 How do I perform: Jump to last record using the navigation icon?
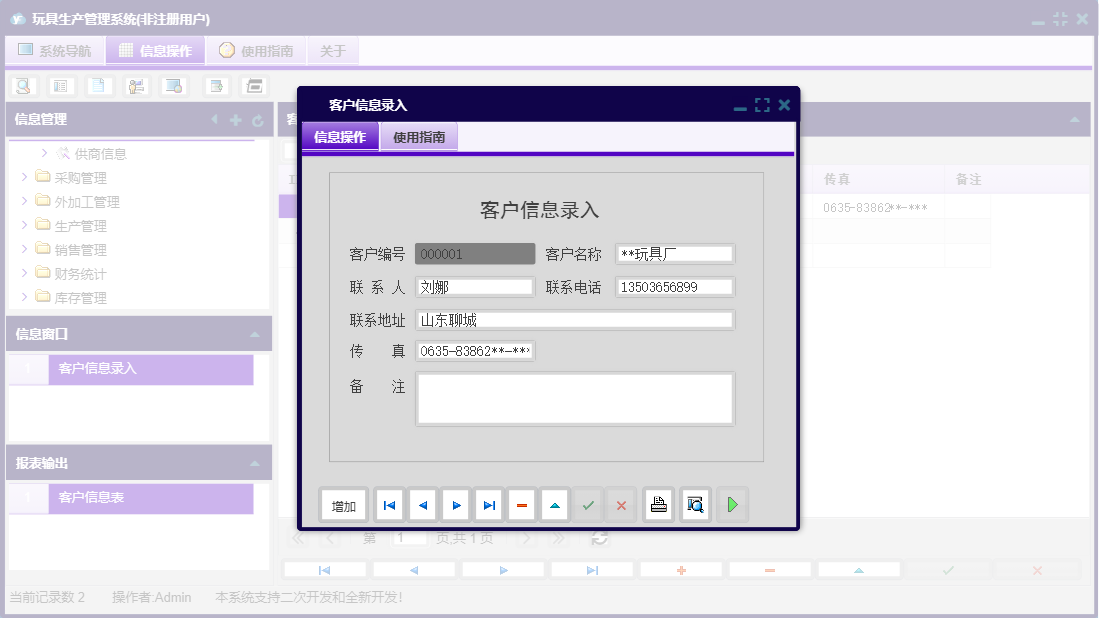coord(488,505)
